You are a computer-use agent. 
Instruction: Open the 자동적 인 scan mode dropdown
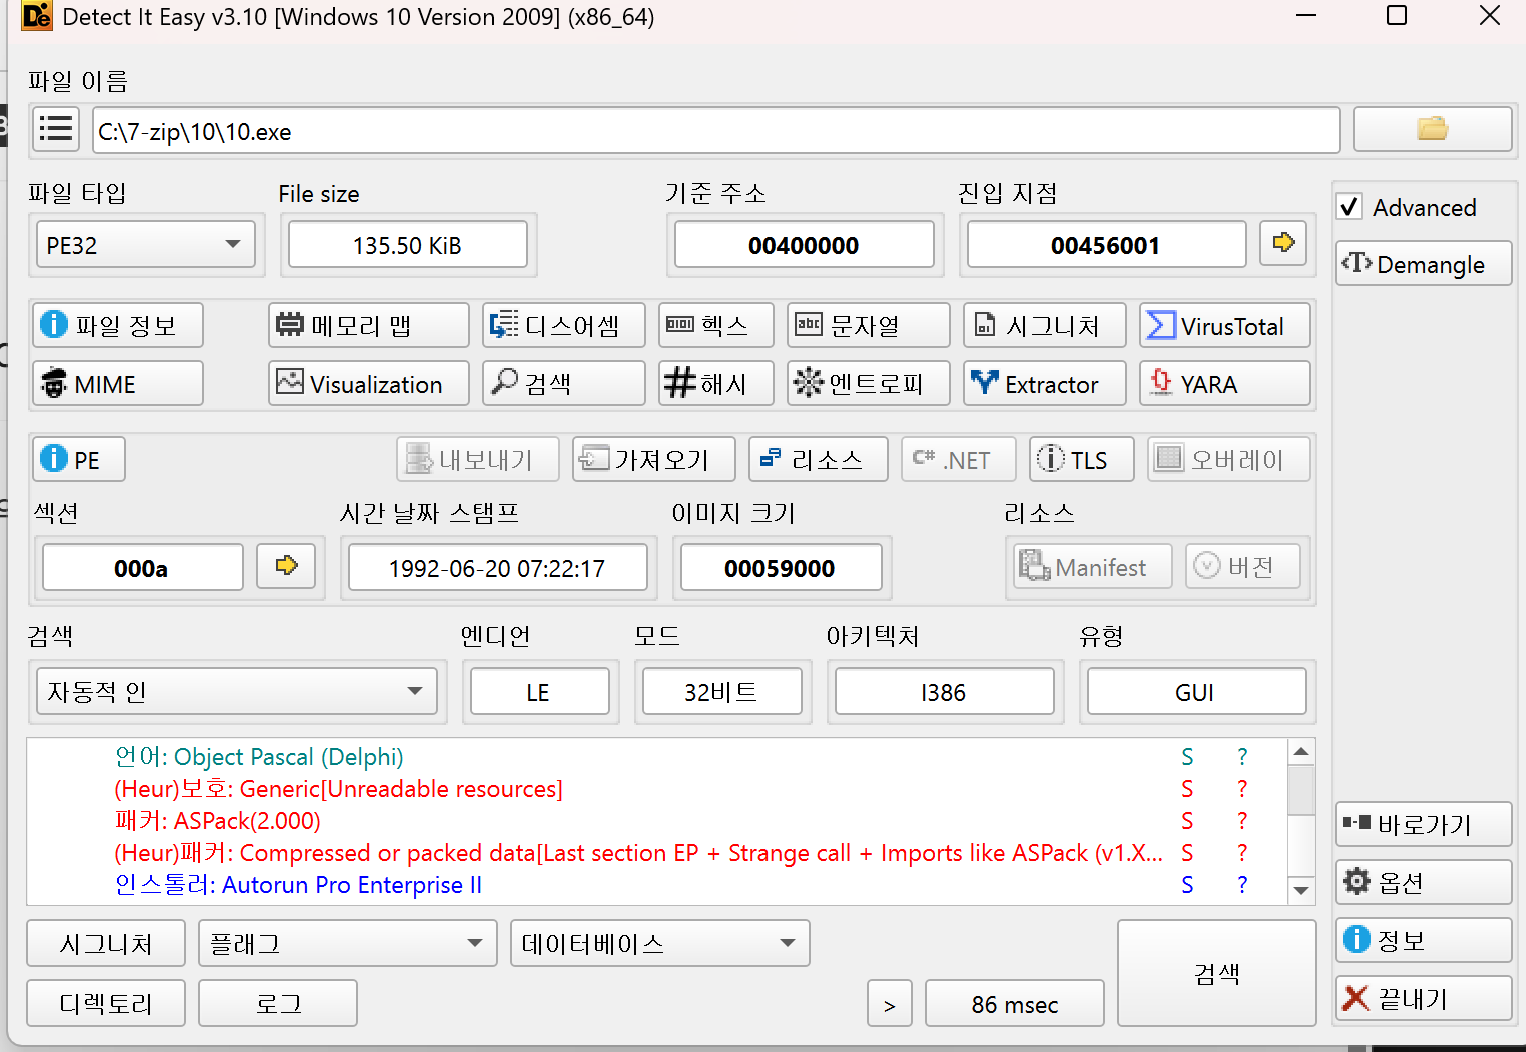(x=237, y=691)
